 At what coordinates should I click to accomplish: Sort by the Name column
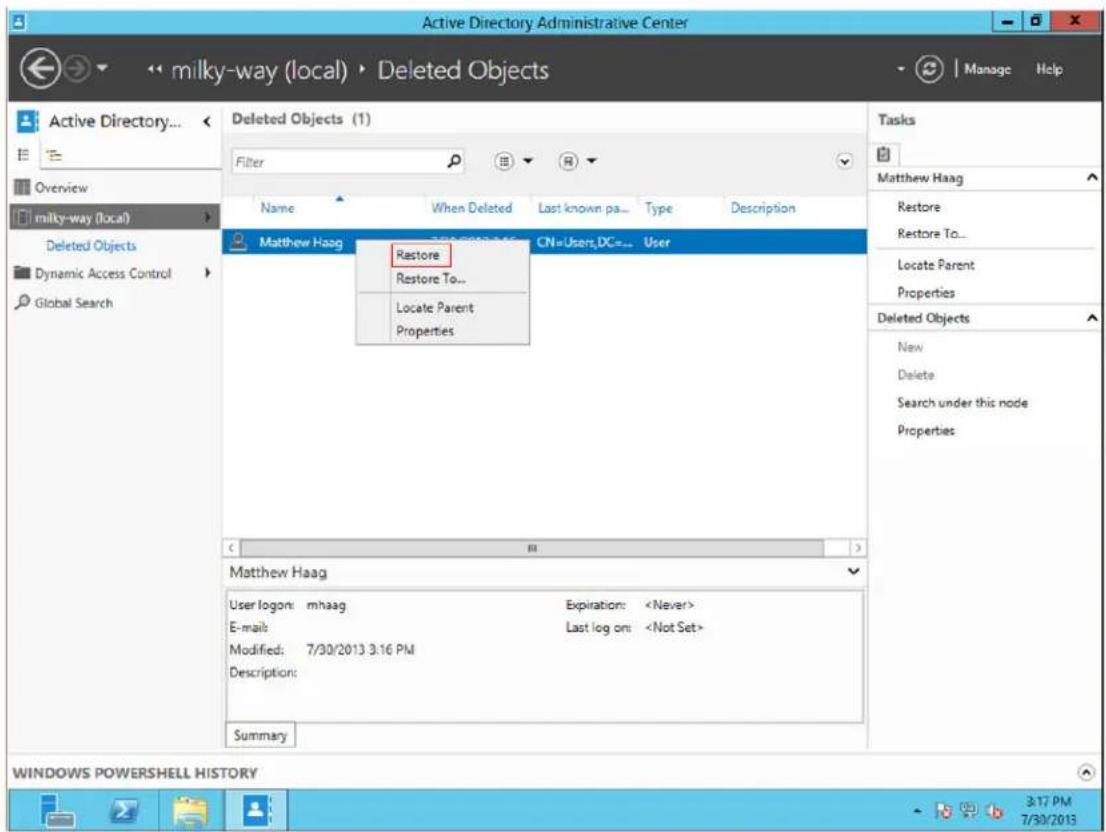tap(277, 208)
